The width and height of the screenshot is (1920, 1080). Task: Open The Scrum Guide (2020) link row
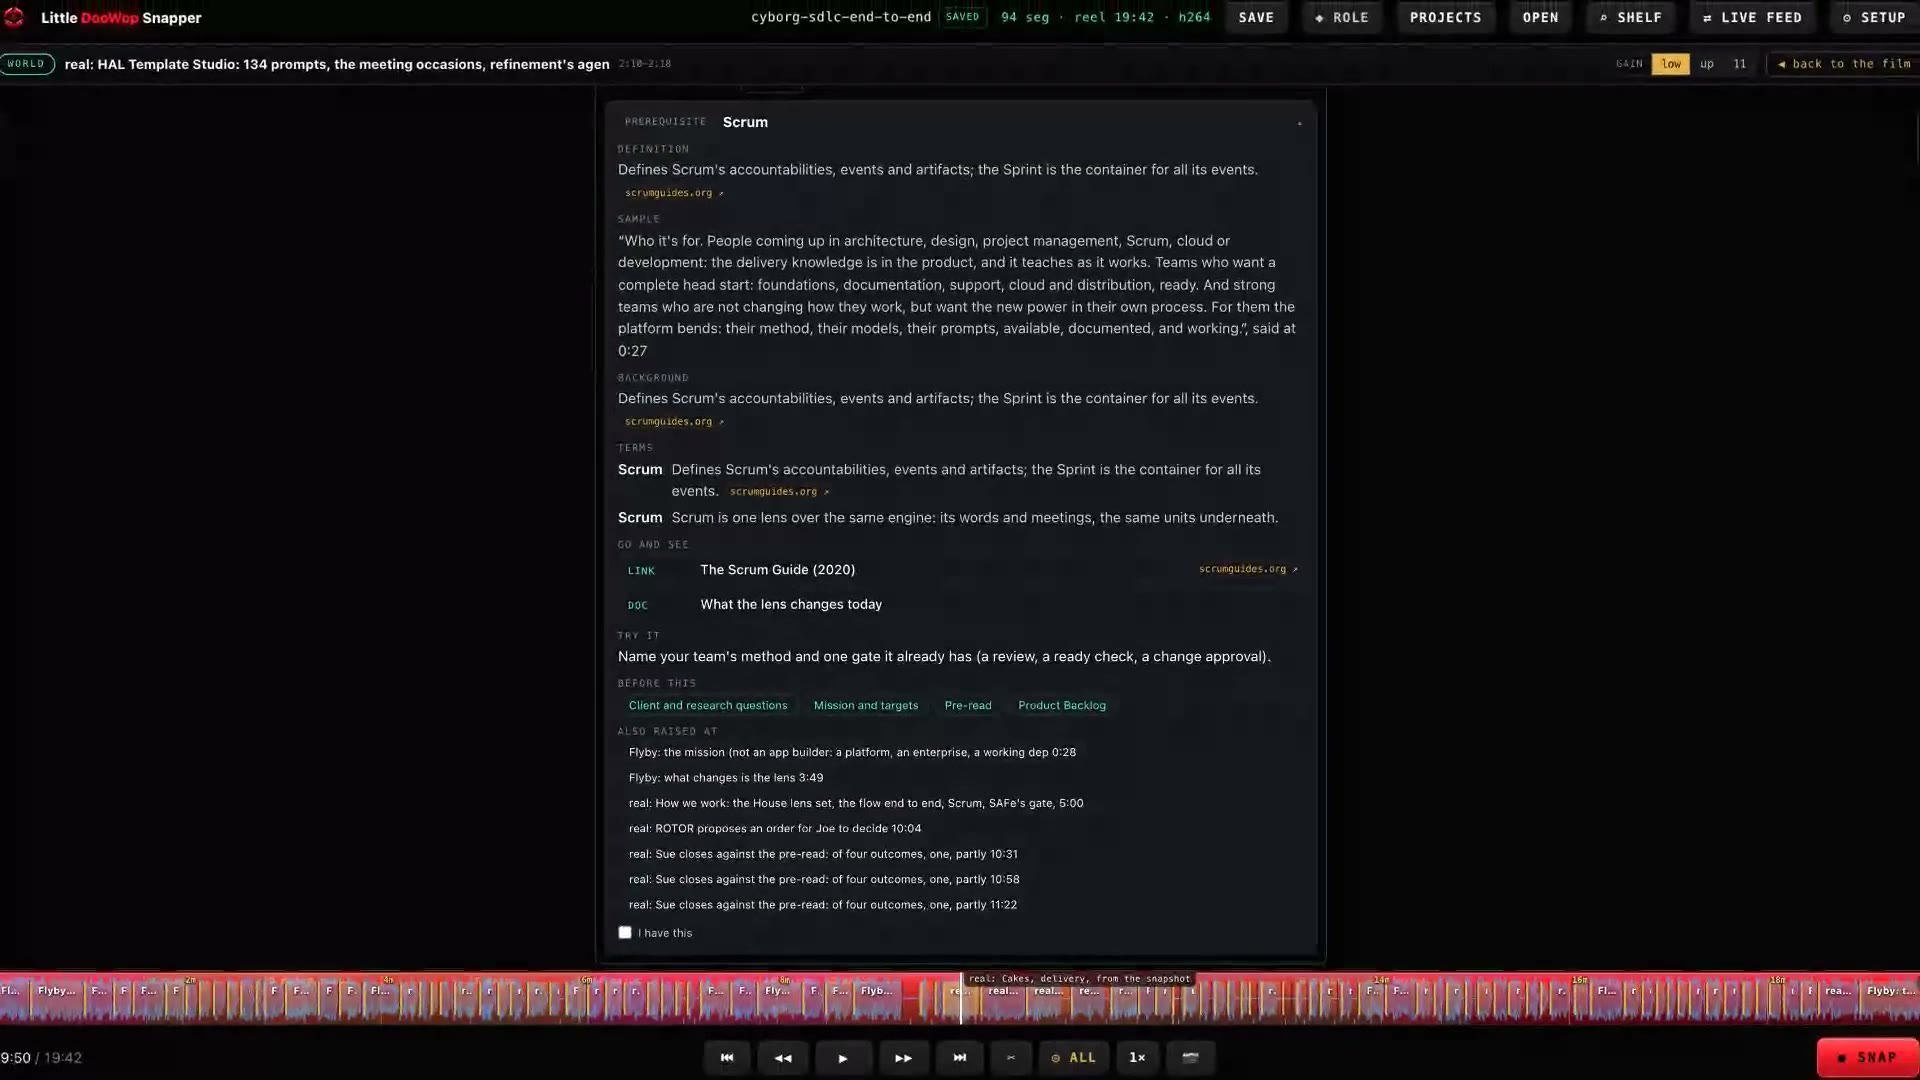point(961,569)
